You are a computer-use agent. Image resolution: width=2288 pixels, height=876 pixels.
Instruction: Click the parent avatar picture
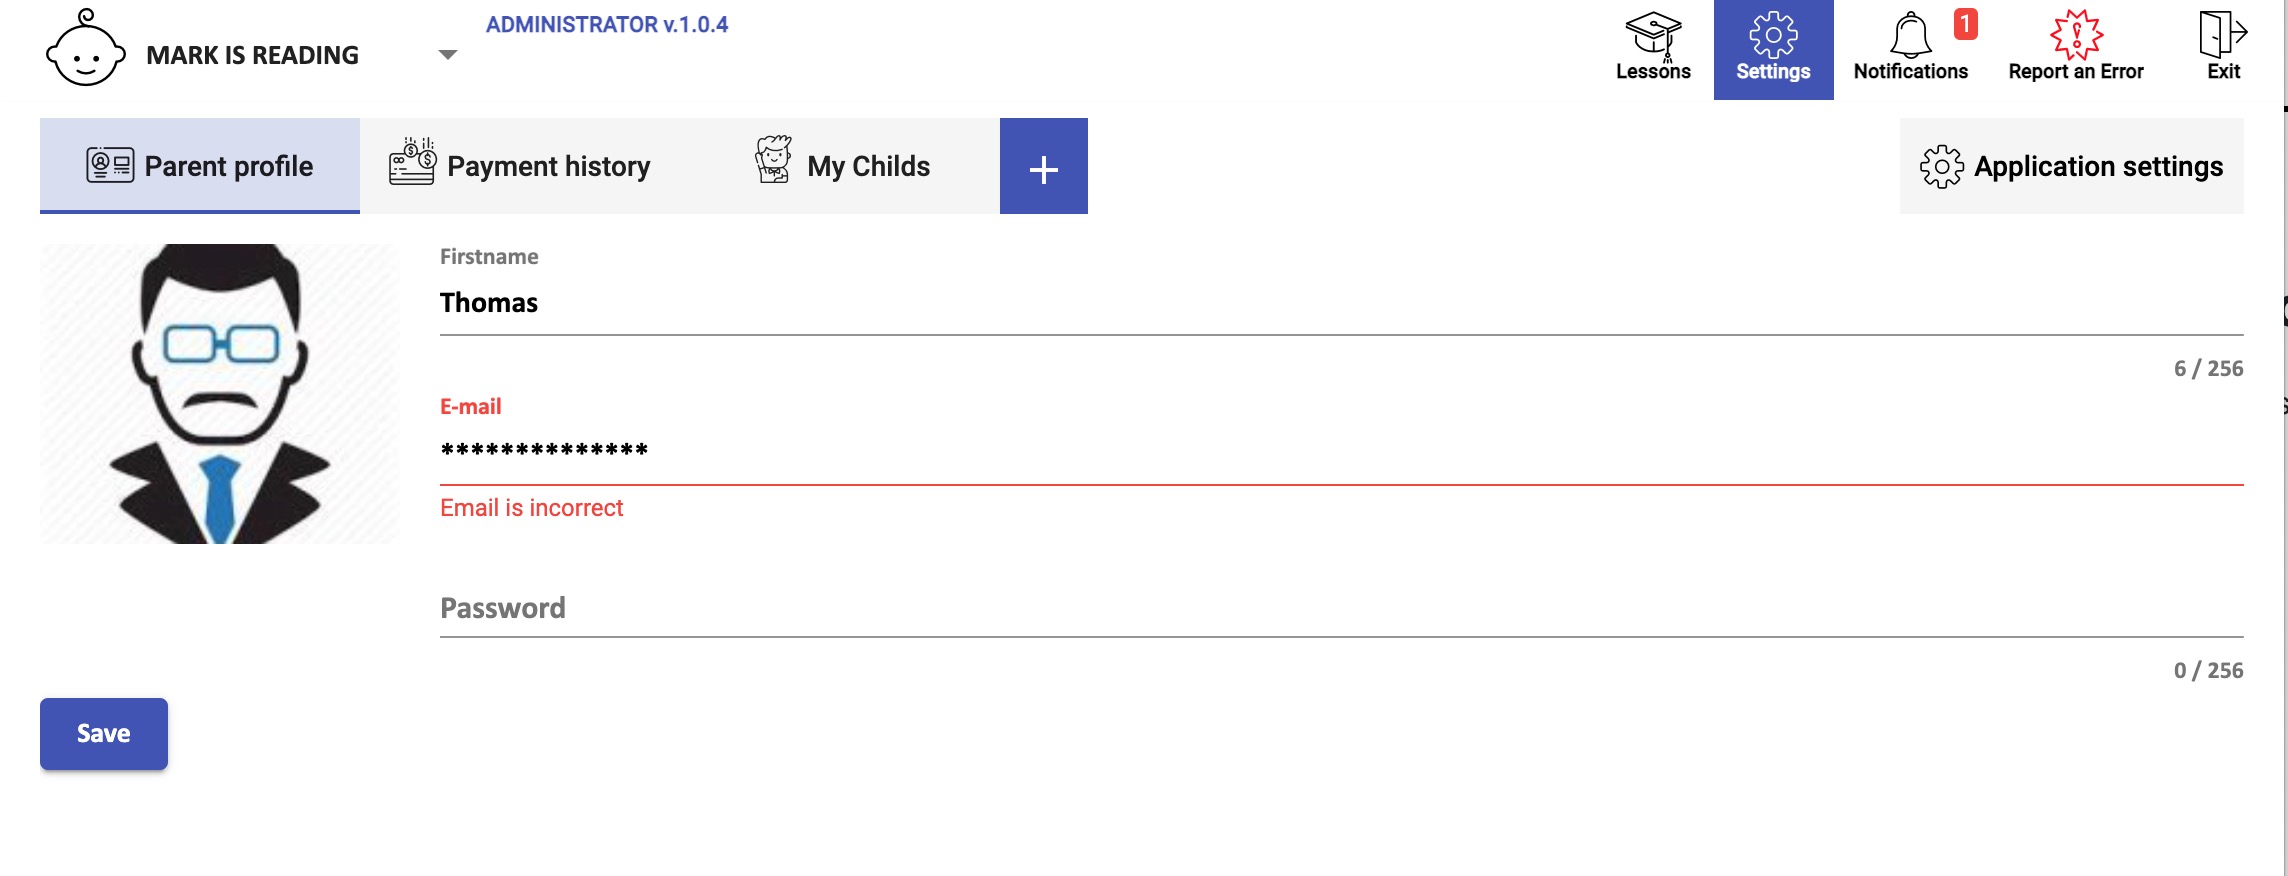pos(219,394)
